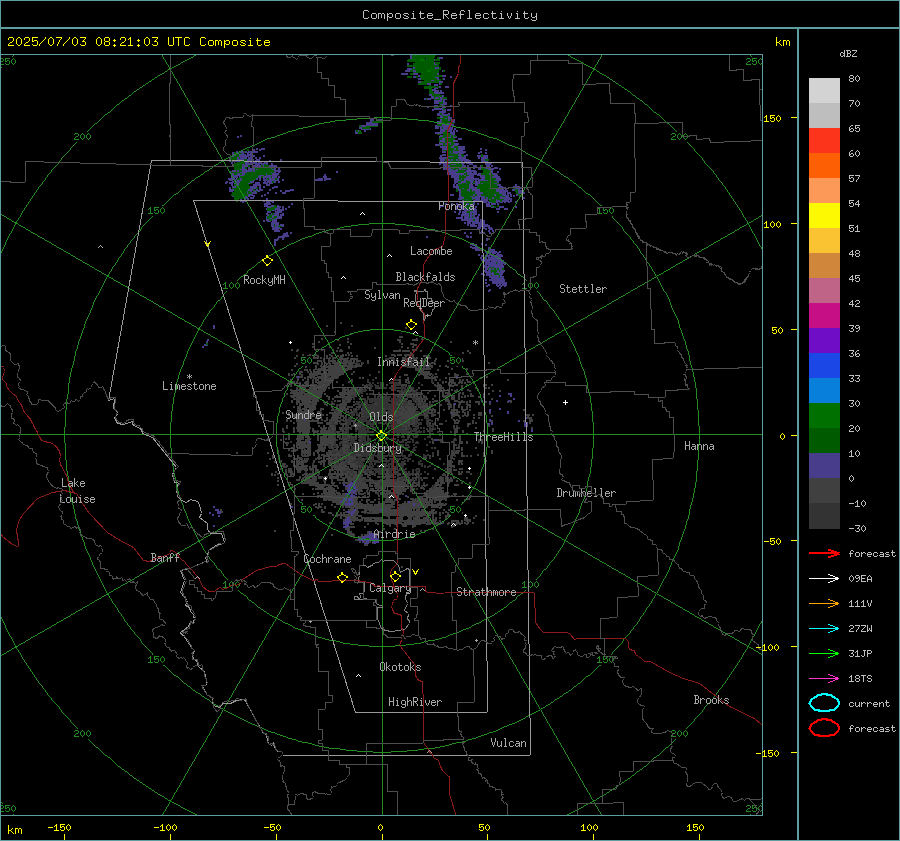
Task: Click the white 09EA arrow icon
Action: coord(824,579)
